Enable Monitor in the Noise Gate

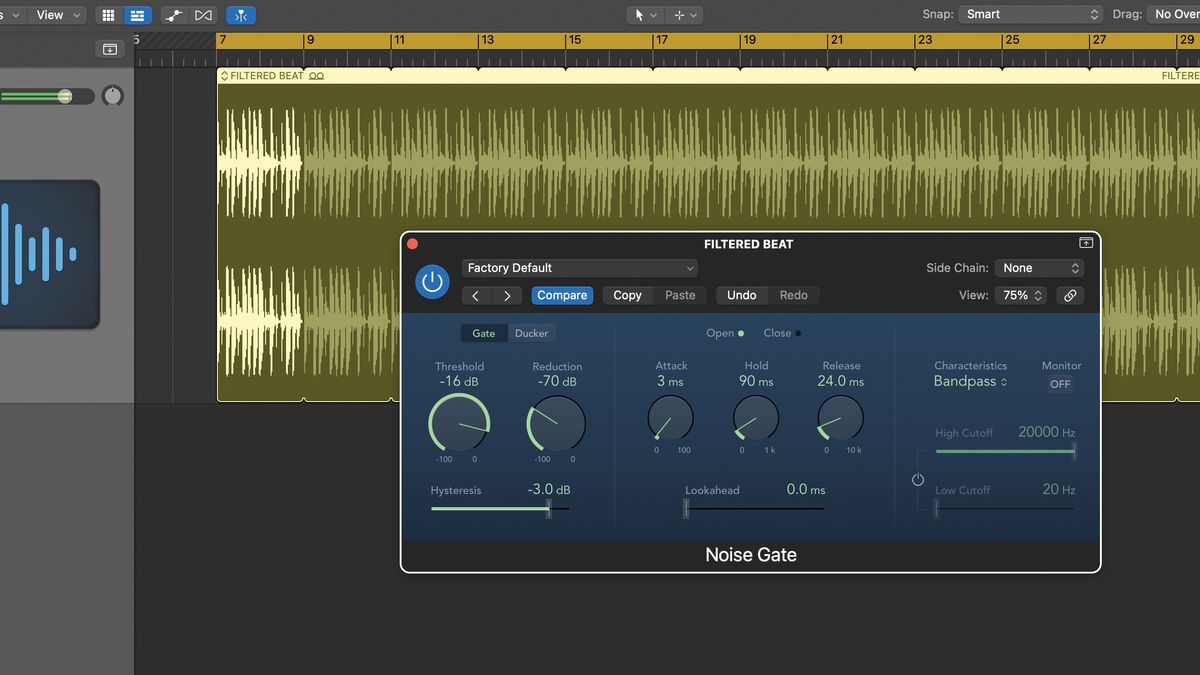click(x=1060, y=383)
